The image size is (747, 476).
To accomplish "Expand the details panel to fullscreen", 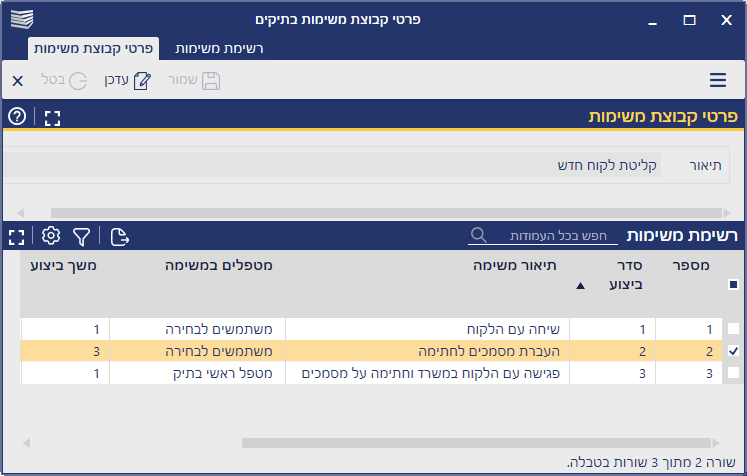I will coord(53,117).
